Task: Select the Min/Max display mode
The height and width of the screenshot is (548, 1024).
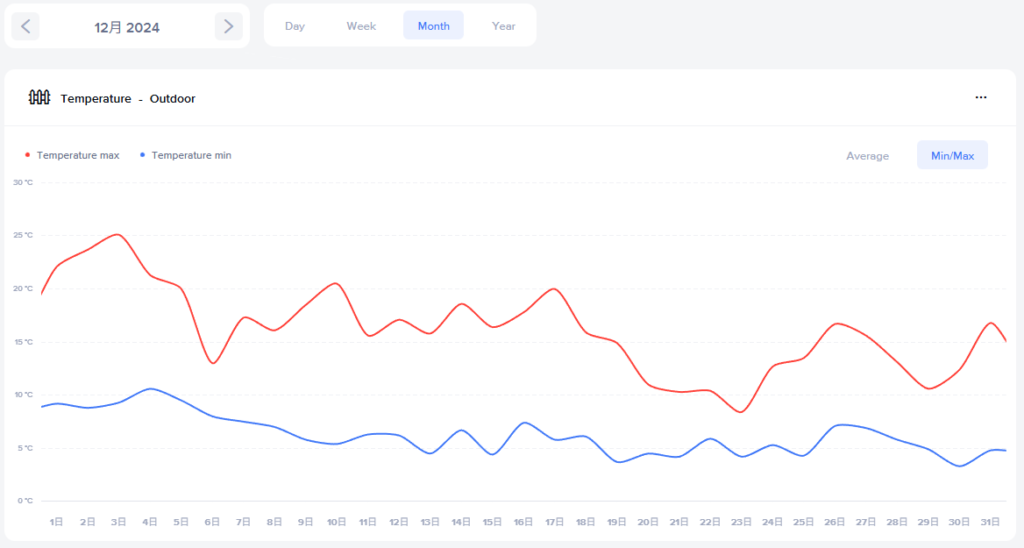Action: (952, 156)
